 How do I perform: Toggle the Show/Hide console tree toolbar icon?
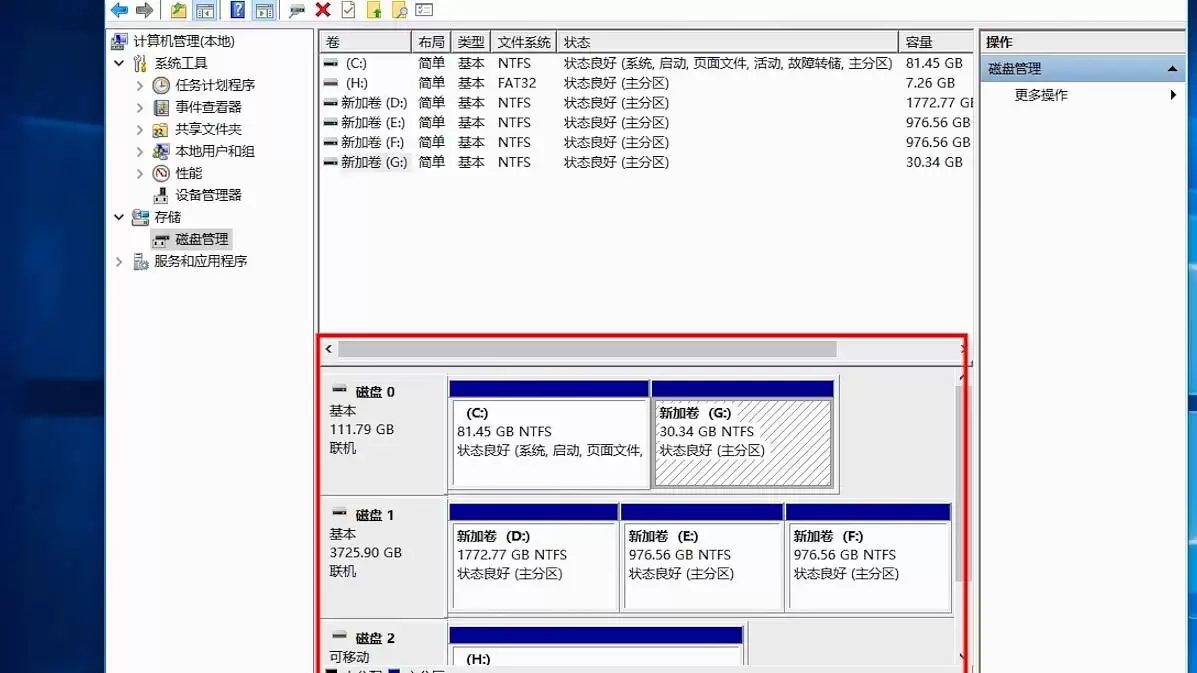click(x=205, y=10)
